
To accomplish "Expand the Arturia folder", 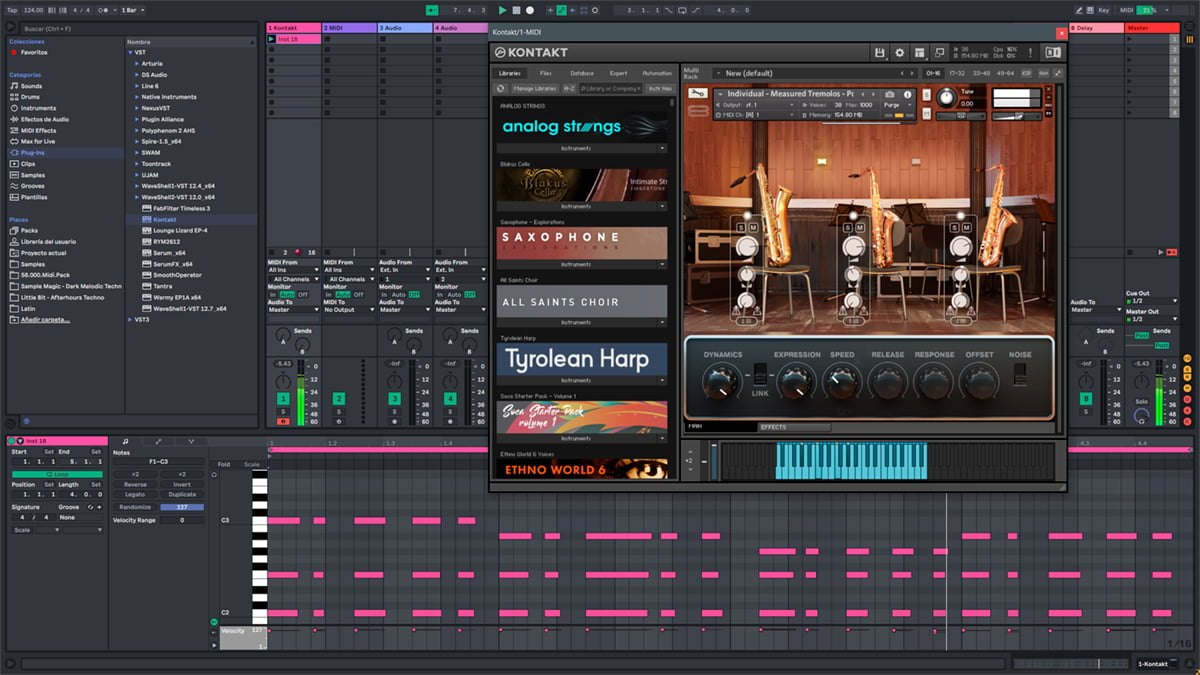I will [x=137, y=64].
